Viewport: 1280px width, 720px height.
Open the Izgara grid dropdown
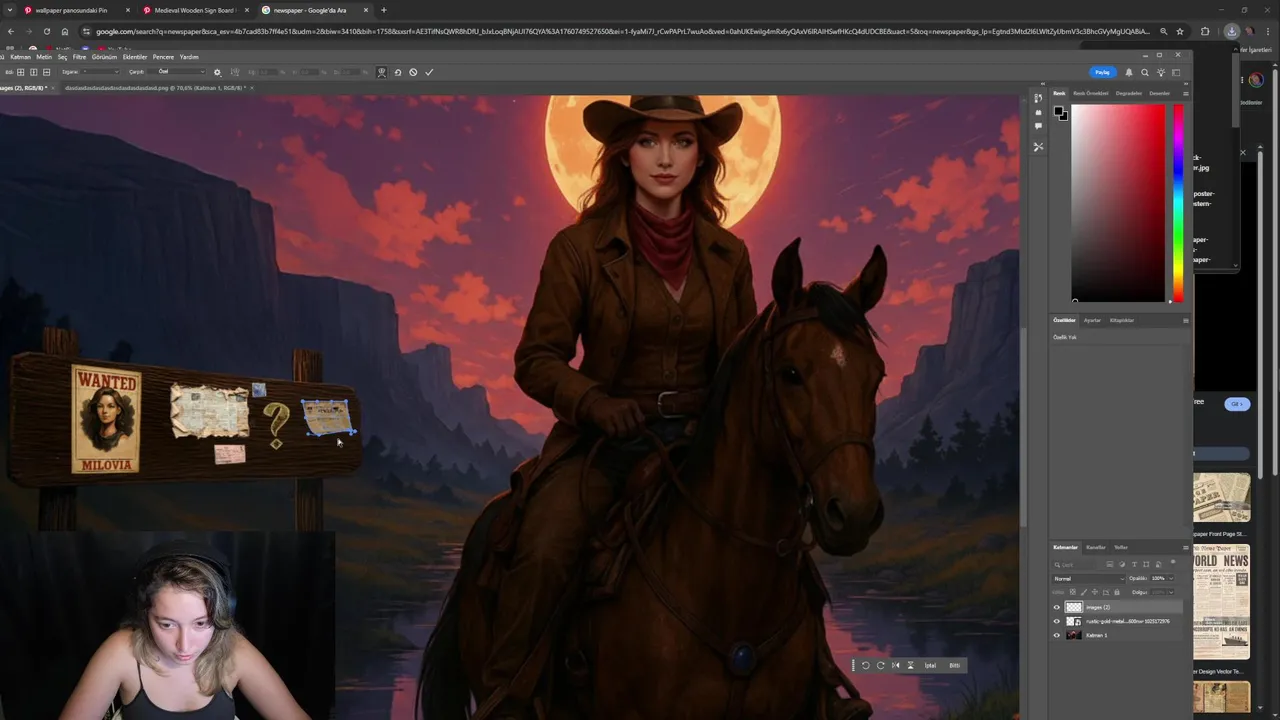(x=101, y=72)
